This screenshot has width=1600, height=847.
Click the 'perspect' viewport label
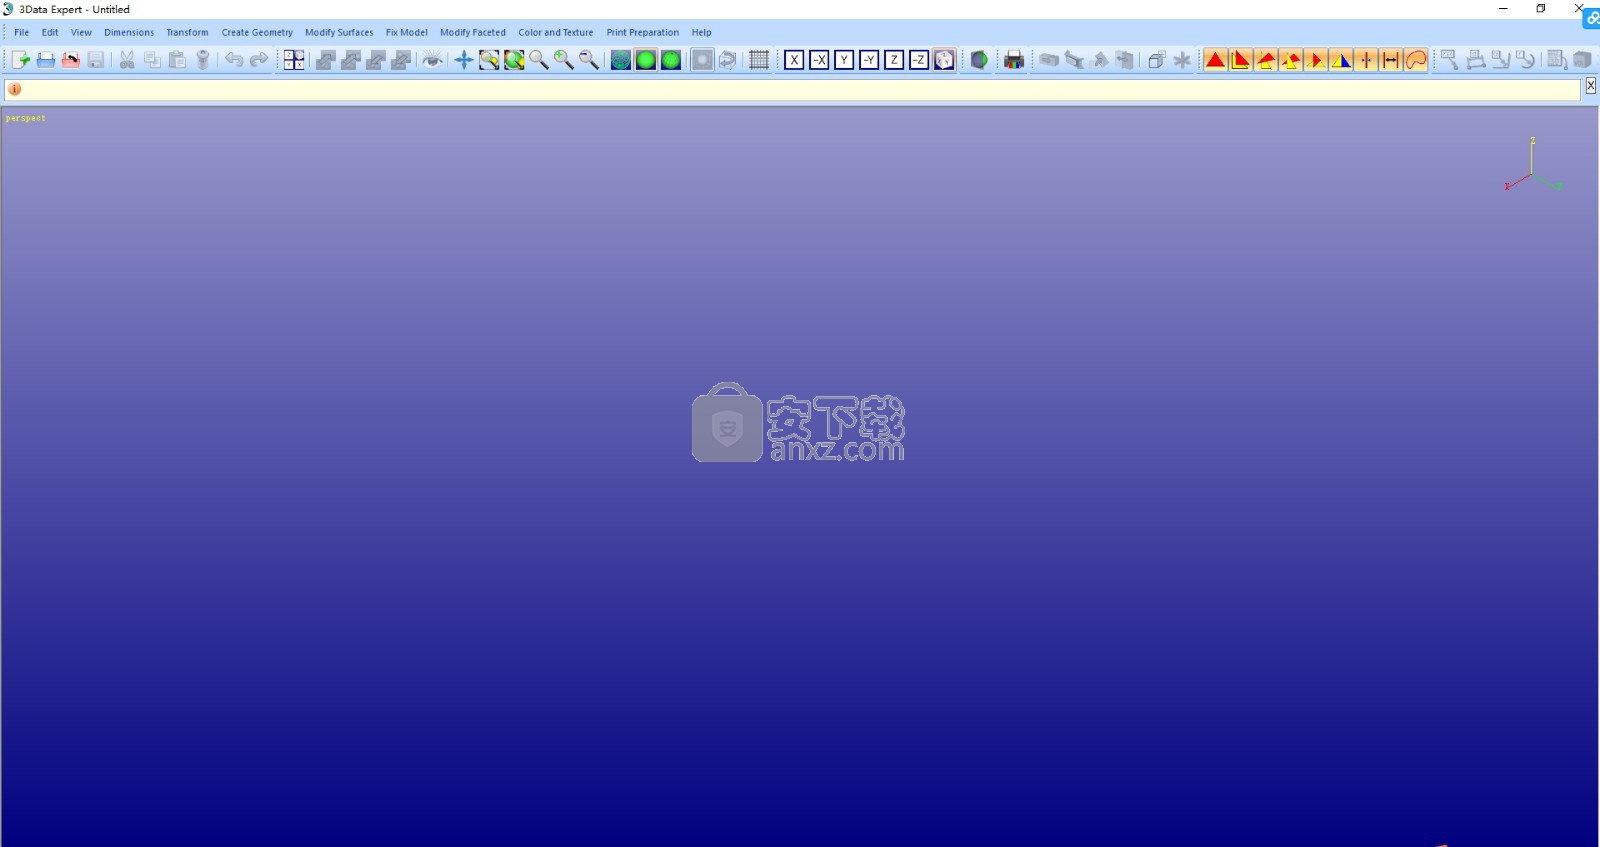pyautogui.click(x=25, y=118)
